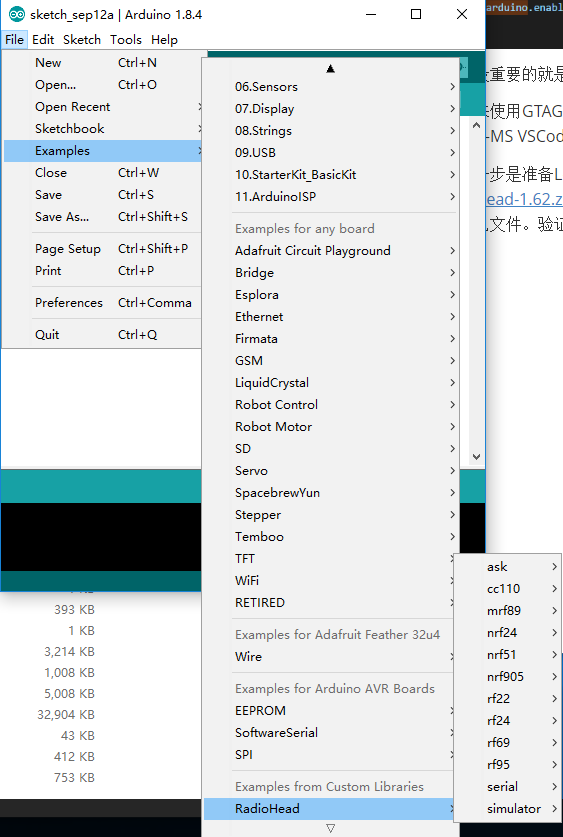This screenshot has height=837, width=563.
Task: Open Temboo examples submenu
Action: tap(330, 536)
